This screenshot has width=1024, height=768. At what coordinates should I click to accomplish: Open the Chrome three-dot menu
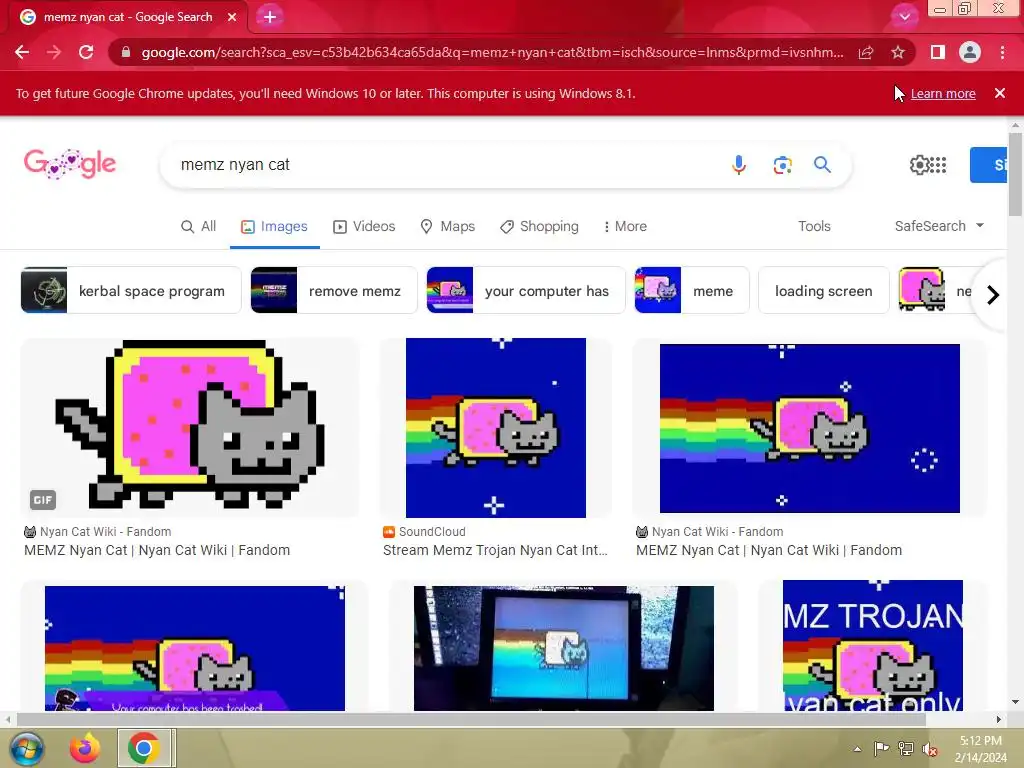(1002, 52)
